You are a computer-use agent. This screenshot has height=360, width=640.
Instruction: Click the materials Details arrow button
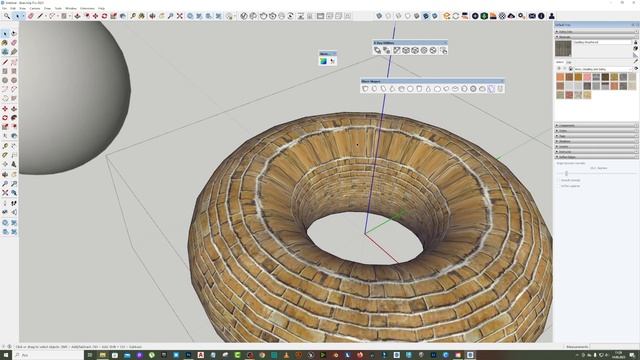pos(636,69)
